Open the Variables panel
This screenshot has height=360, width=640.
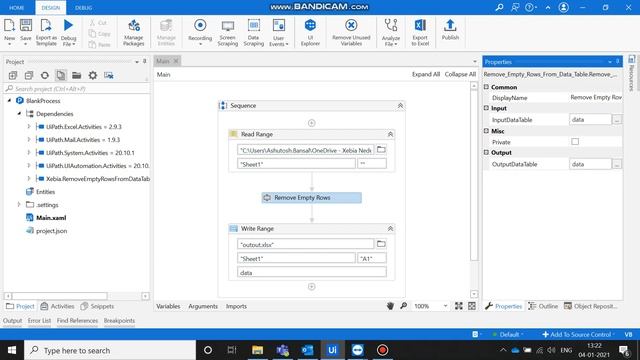(168, 306)
